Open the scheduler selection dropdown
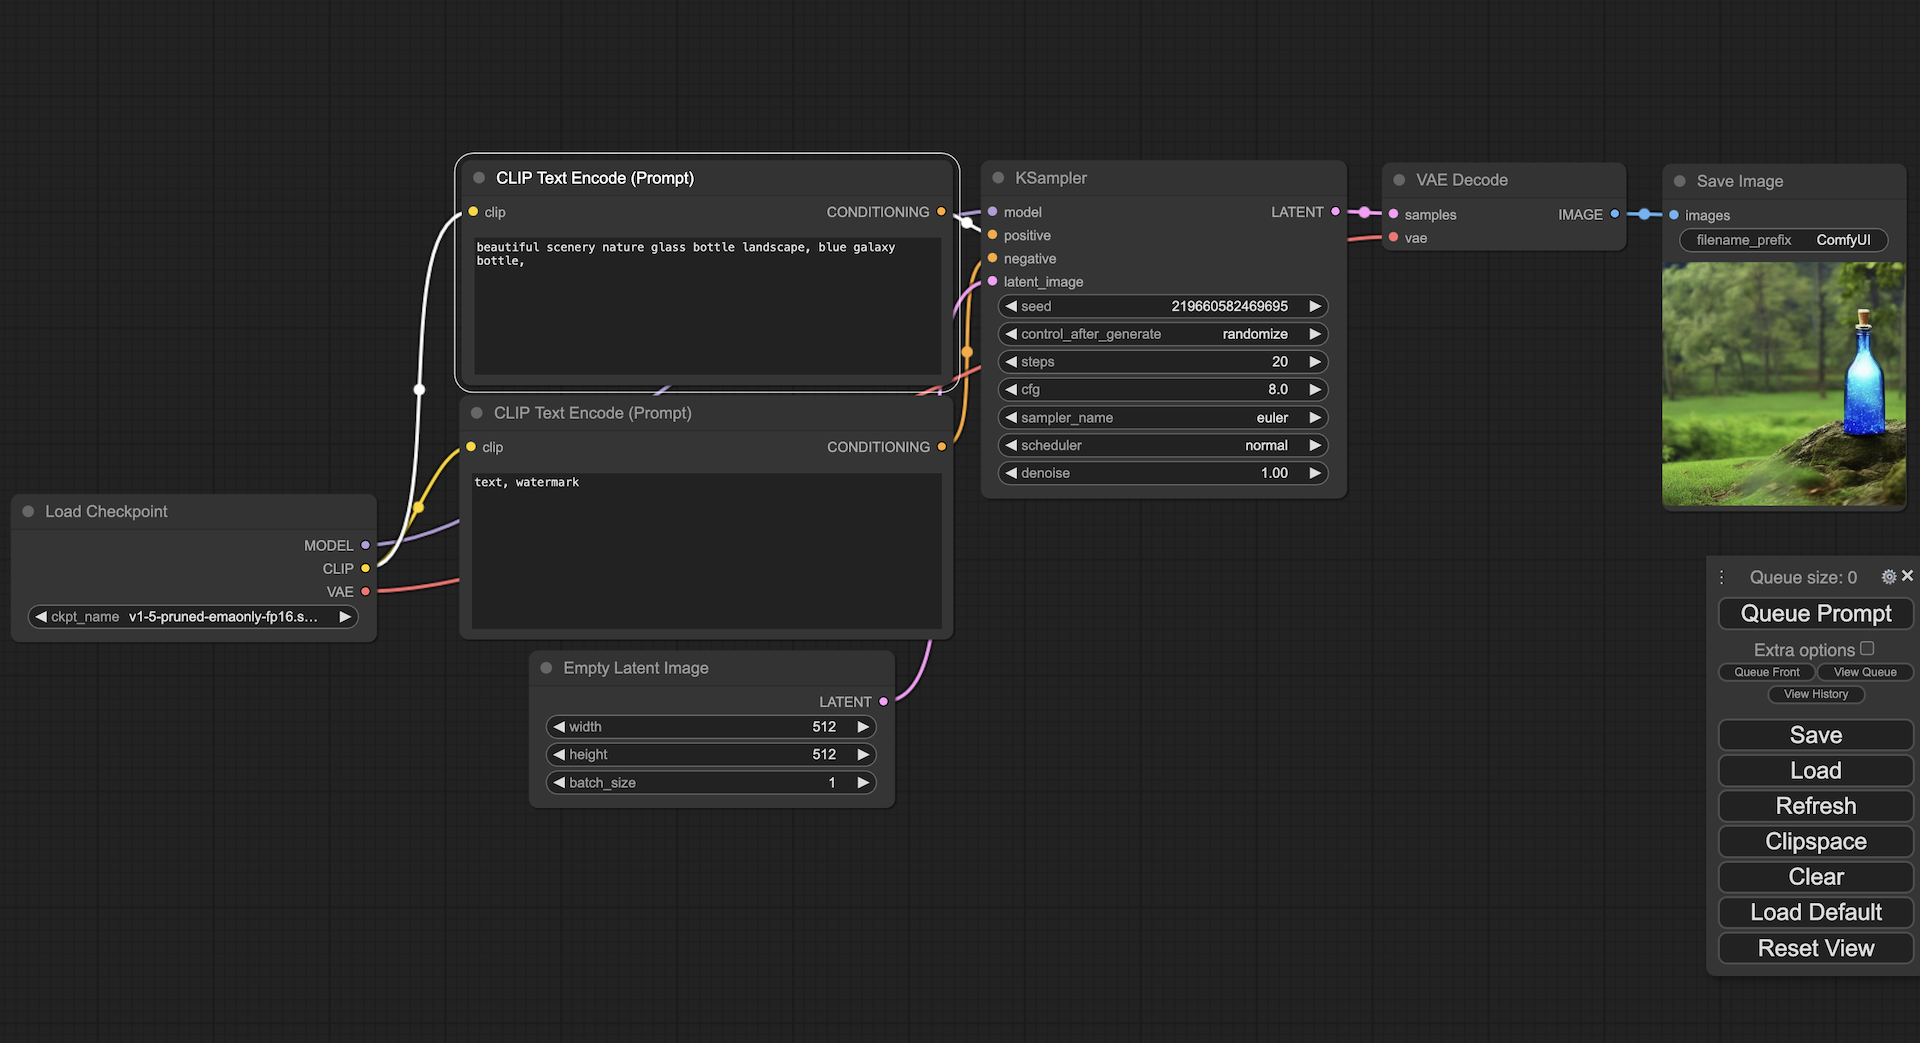1920x1043 pixels. [1162, 446]
